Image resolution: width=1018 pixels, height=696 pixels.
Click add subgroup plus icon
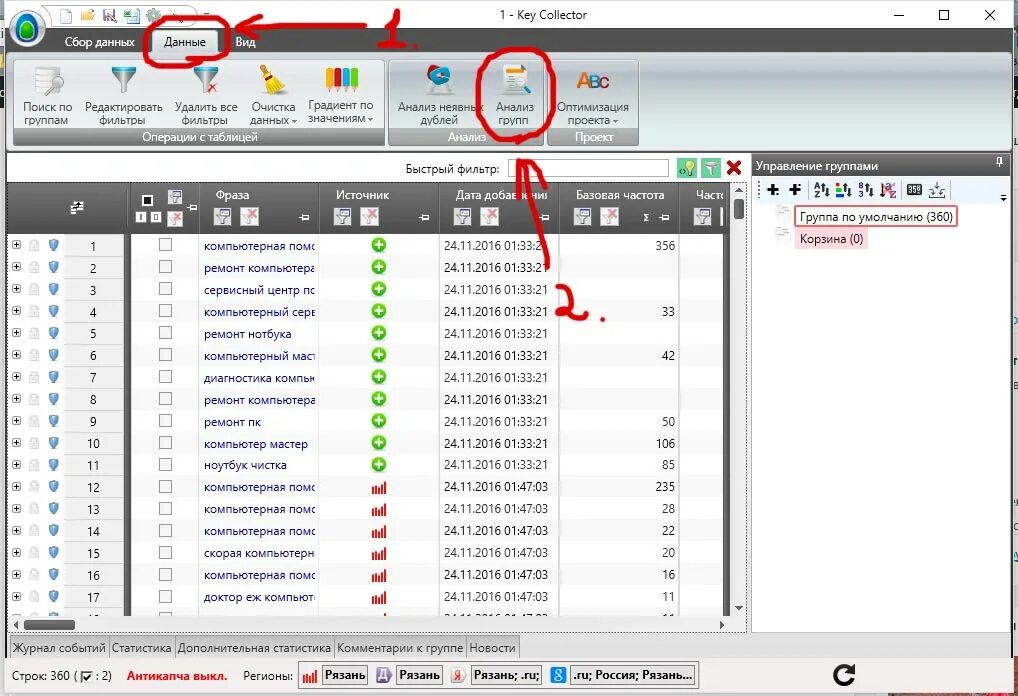coord(795,190)
